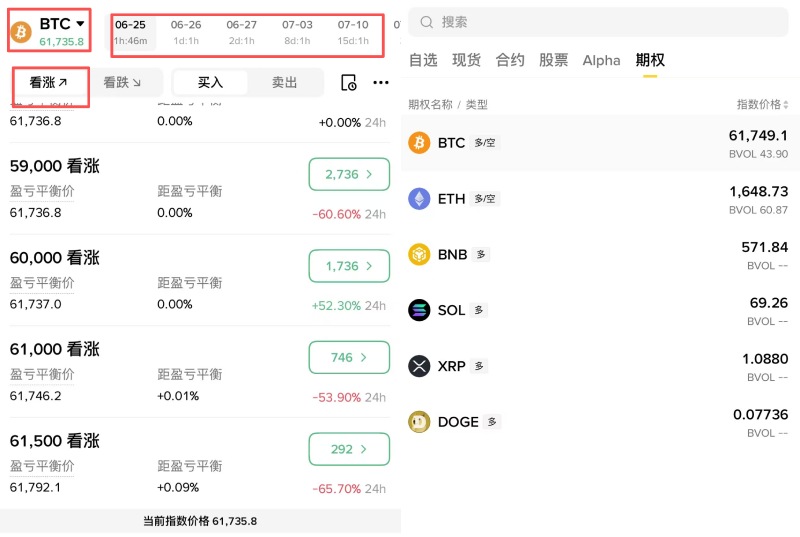Click the Bitcoin logo beside the BTC selector

[21, 32]
